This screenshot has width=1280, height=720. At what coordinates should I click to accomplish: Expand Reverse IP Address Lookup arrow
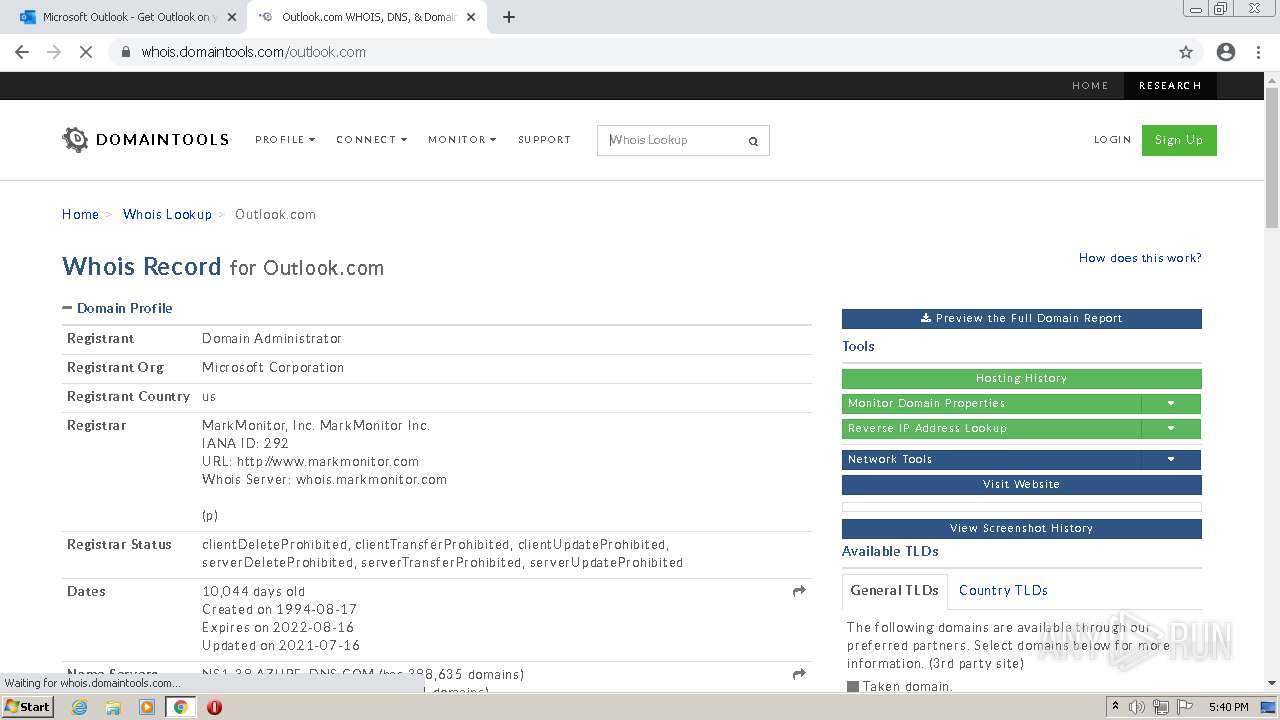click(x=1171, y=428)
